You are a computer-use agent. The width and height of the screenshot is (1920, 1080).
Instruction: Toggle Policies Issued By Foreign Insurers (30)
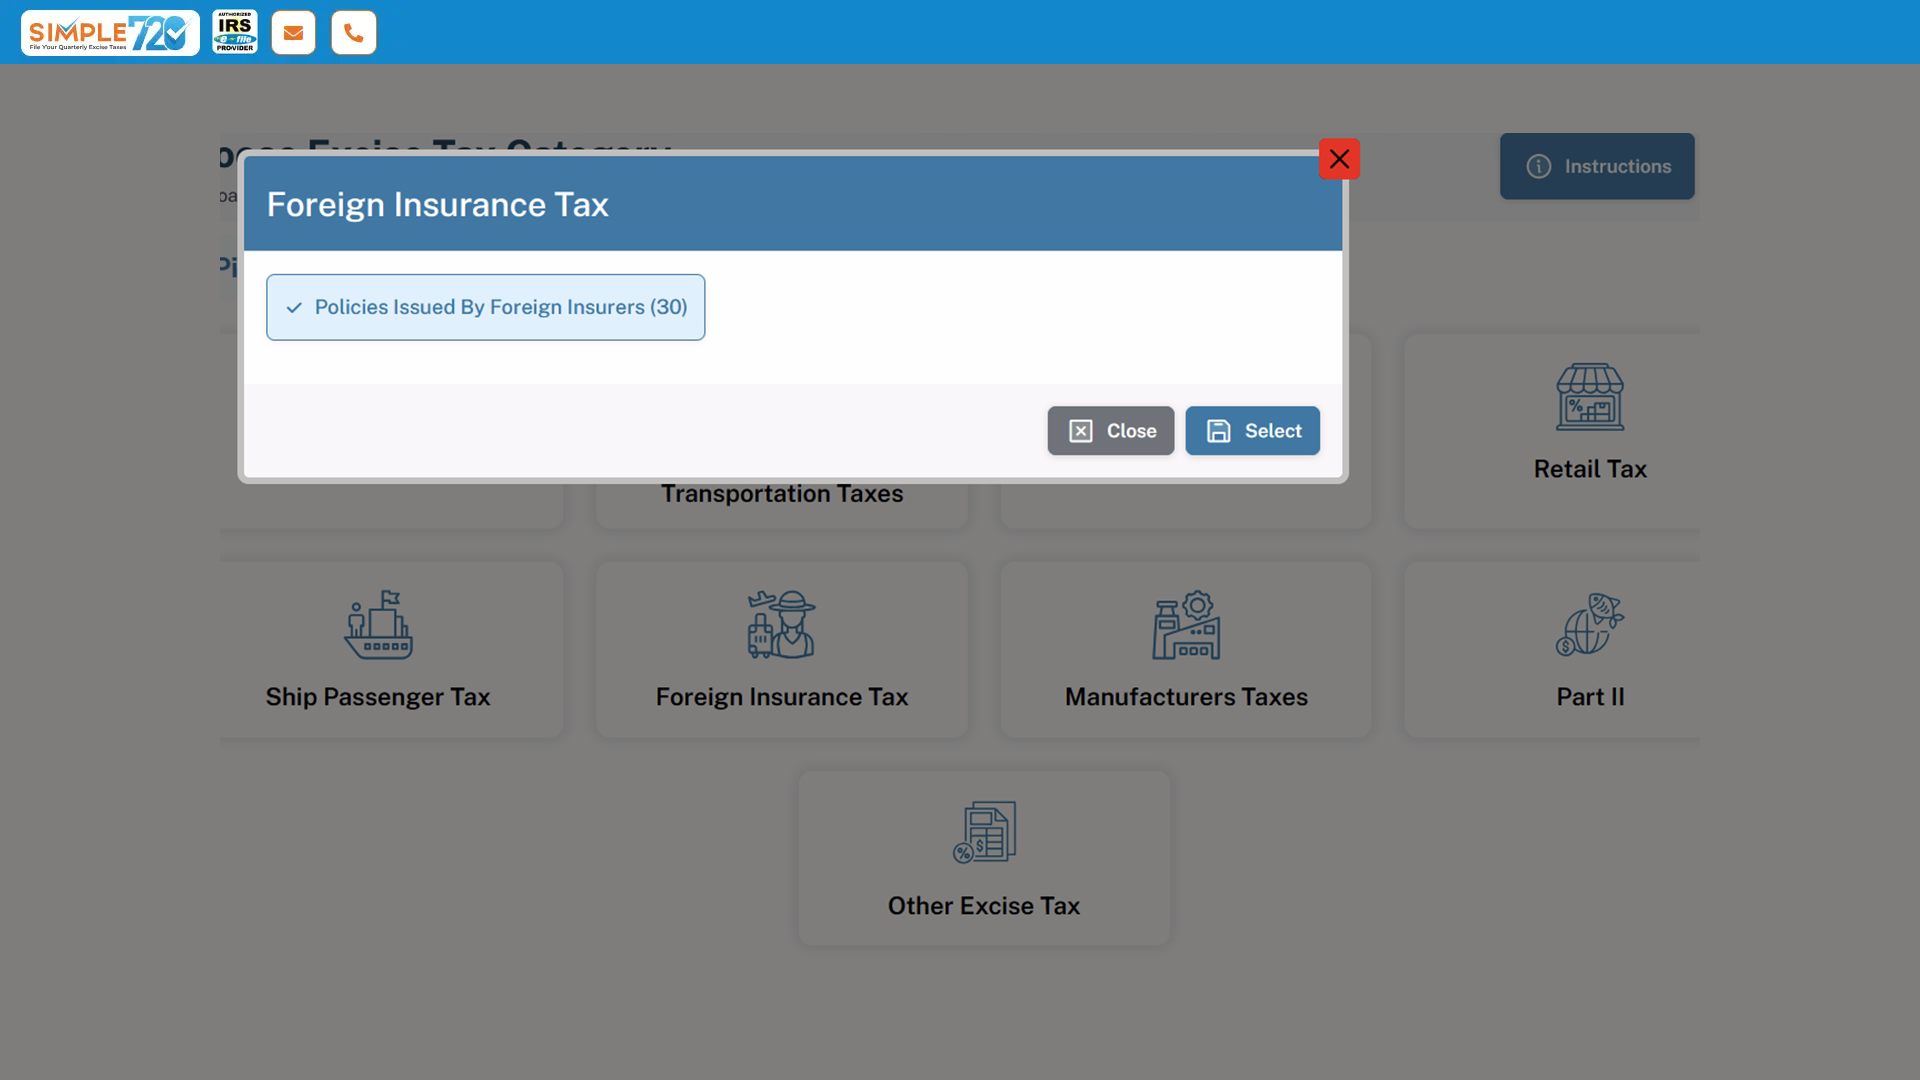coord(486,307)
